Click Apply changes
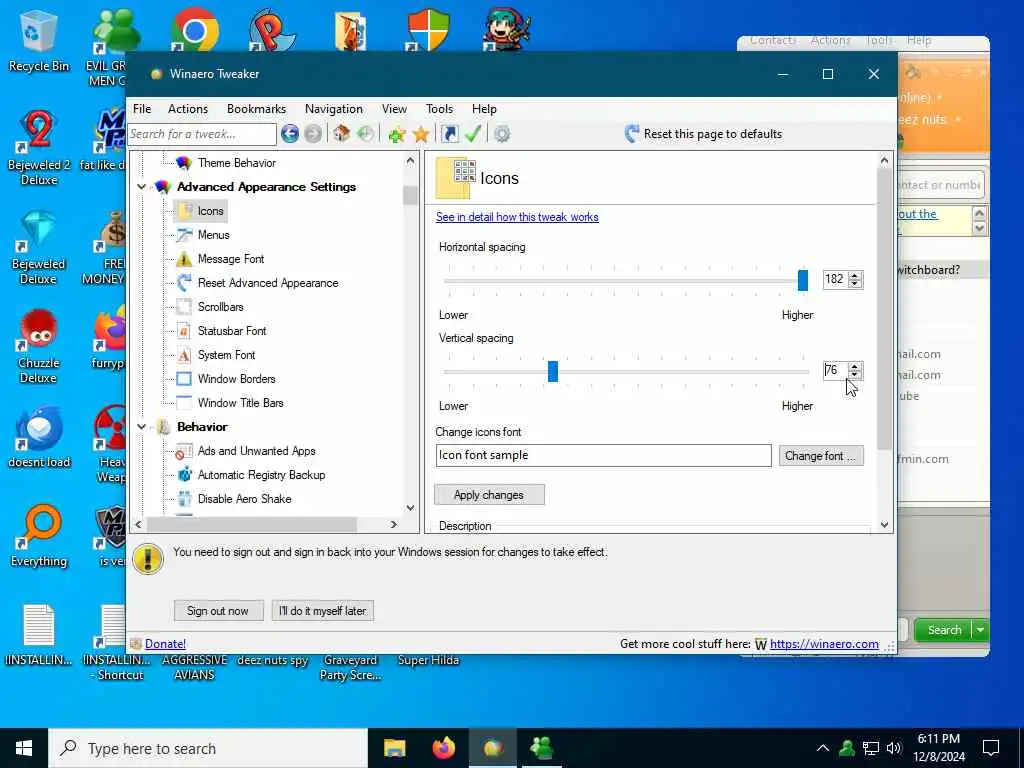This screenshot has width=1024, height=768. [x=489, y=495]
